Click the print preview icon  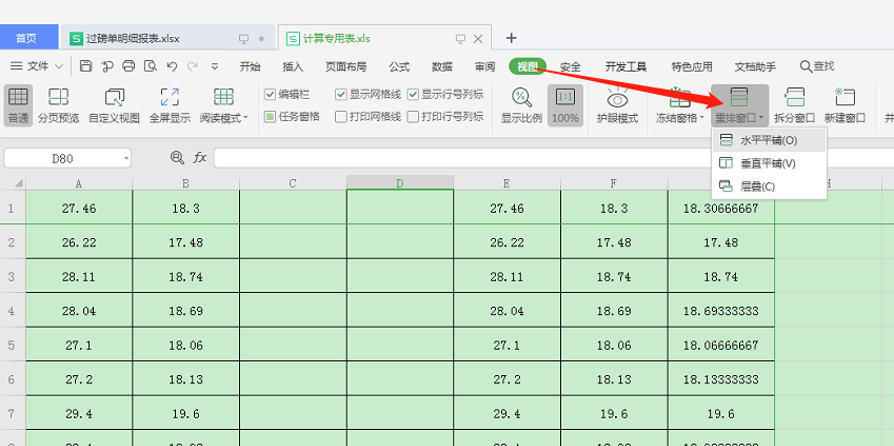150,66
